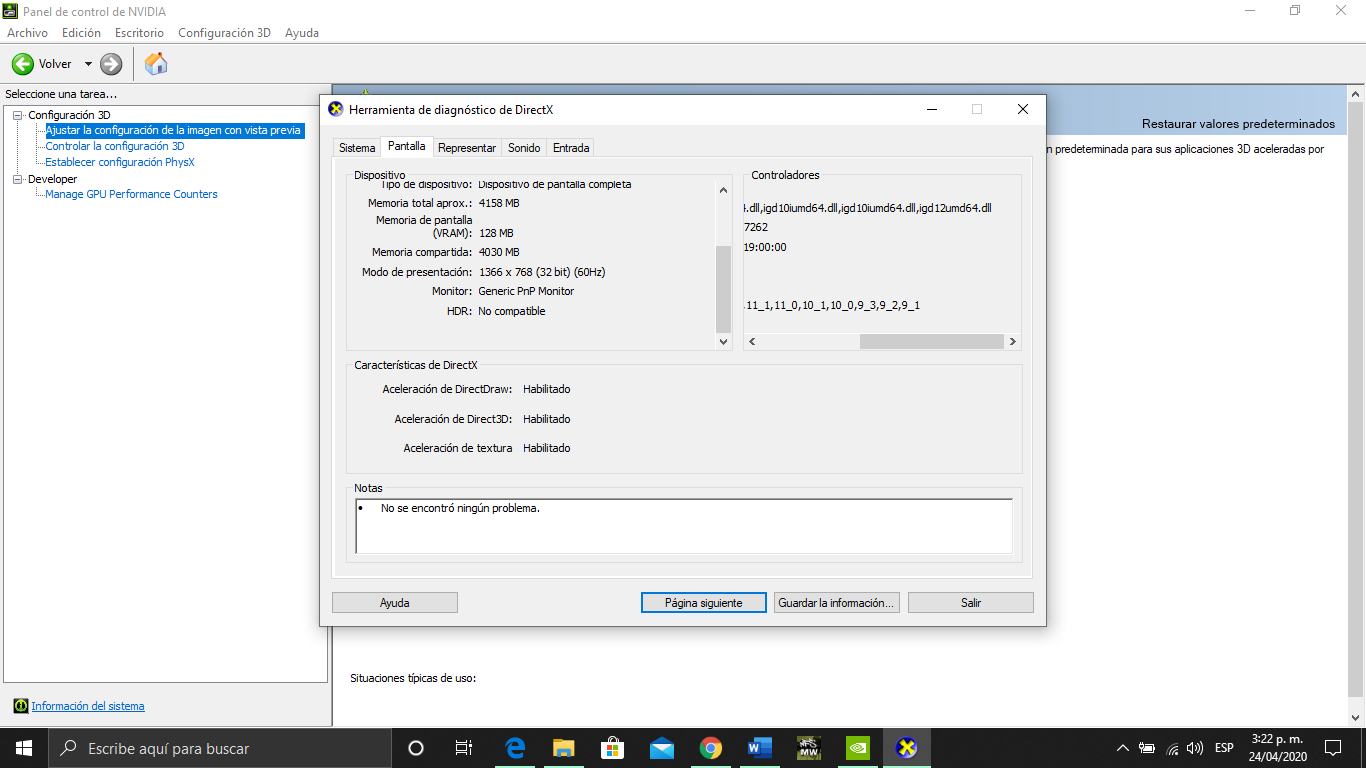This screenshot has height=768, width=1366.
Task: Open the notification center icon
Action: click(1333, 748)
